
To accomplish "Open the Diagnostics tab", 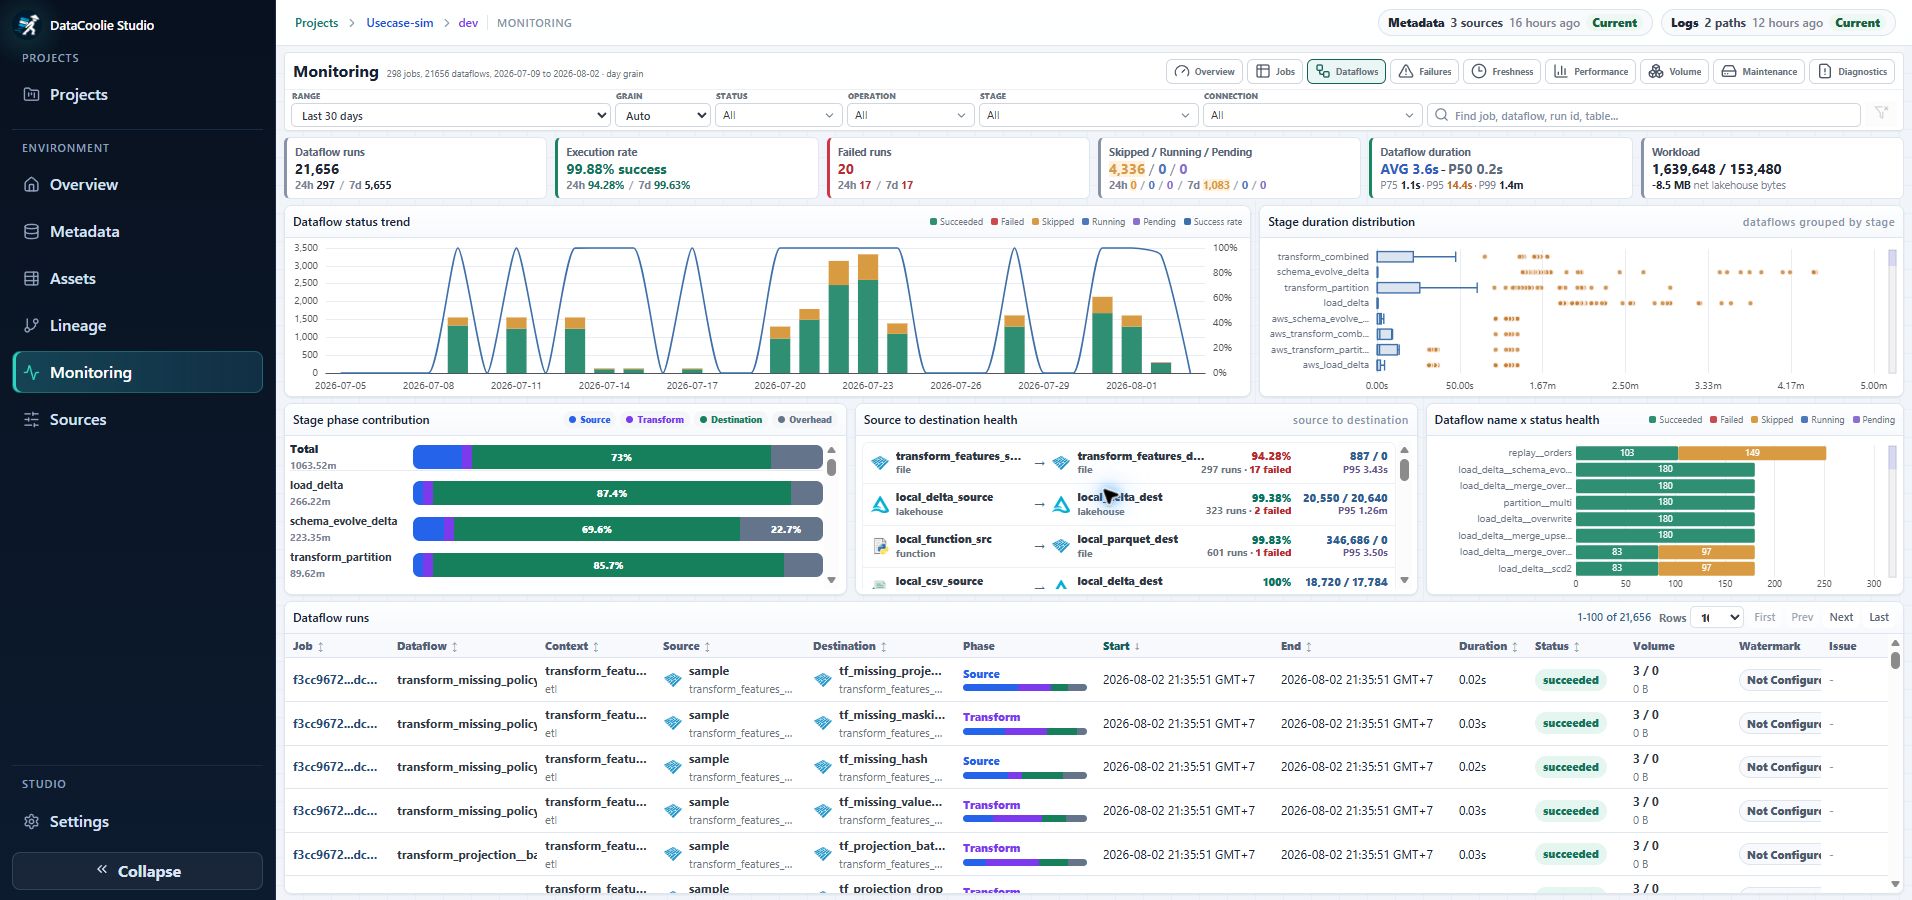I will click(x=1852, y=71).
